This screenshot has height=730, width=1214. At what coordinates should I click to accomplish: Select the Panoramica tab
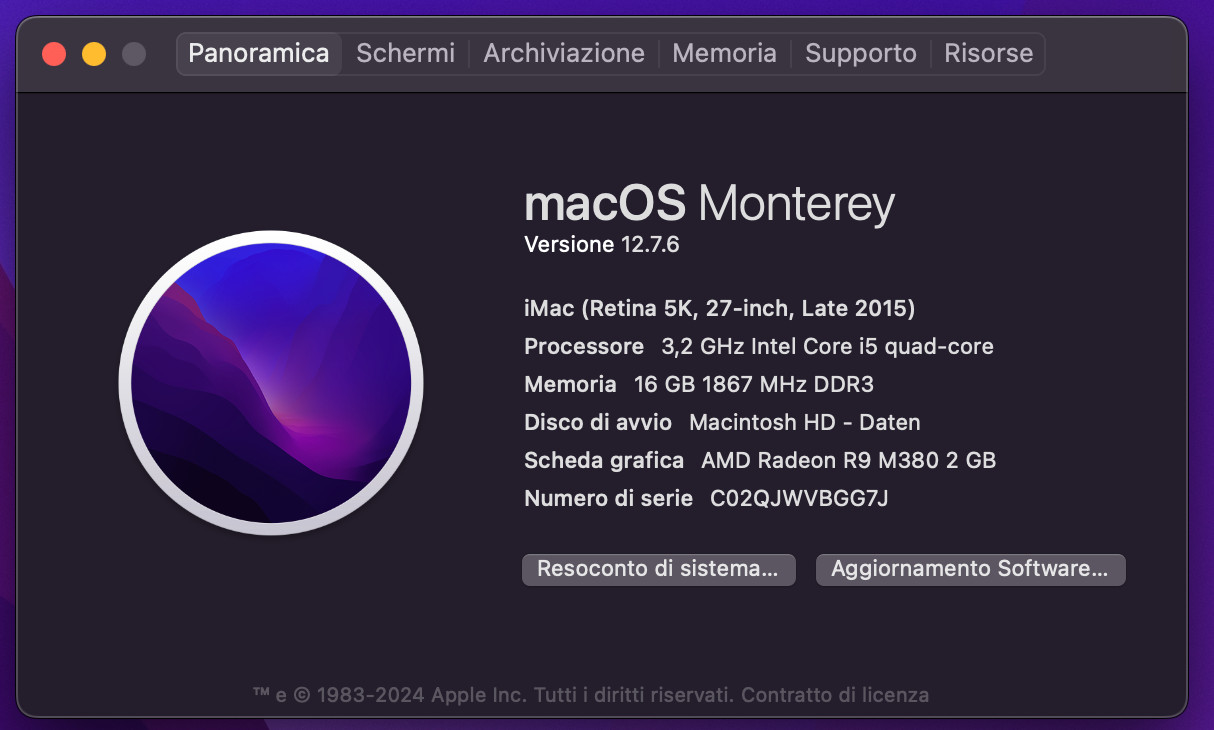(259, 53)
